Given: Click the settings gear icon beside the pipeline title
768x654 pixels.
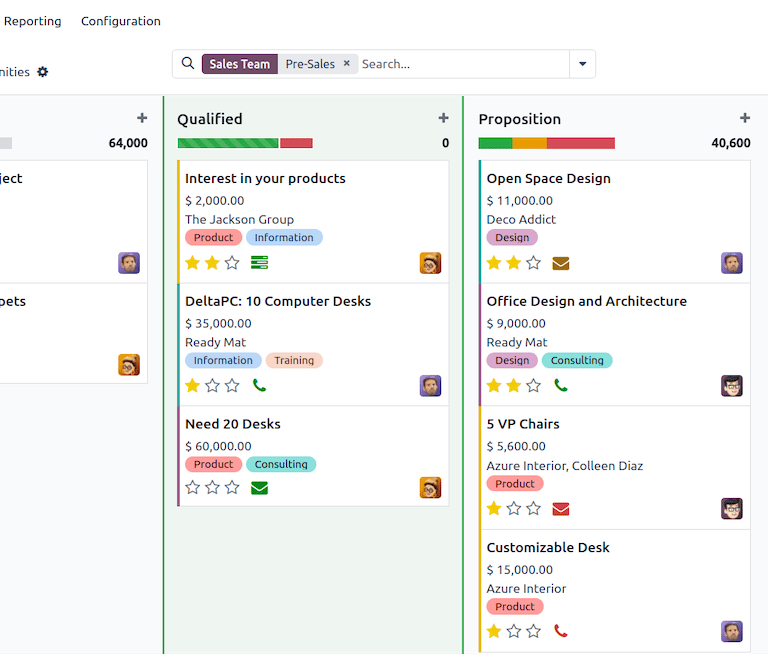Looking at the screenshot, I should click(42, 72).
